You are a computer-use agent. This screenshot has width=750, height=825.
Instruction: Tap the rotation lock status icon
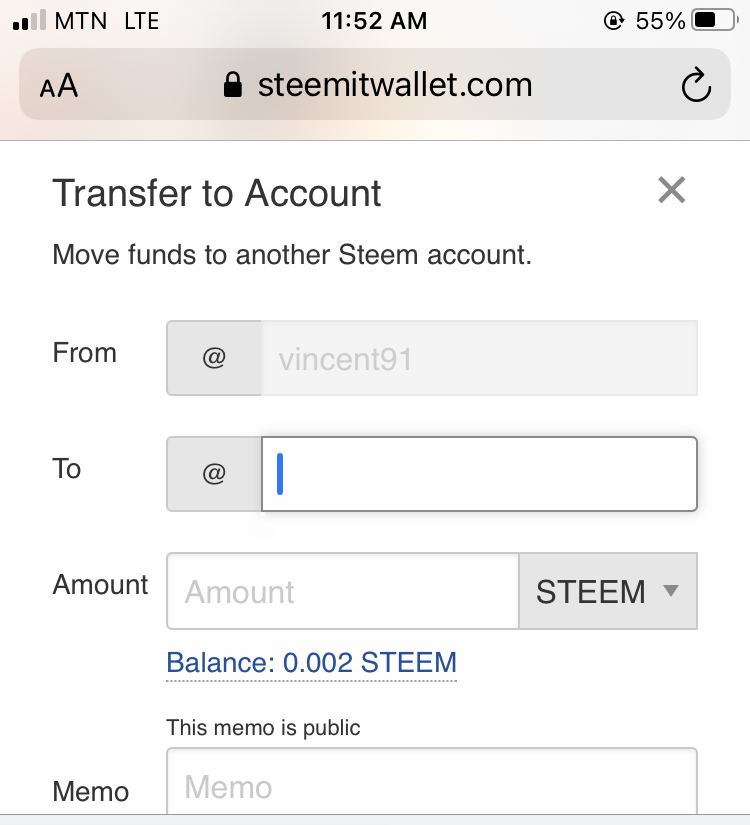pyautogui.click(x=614, y=20)
